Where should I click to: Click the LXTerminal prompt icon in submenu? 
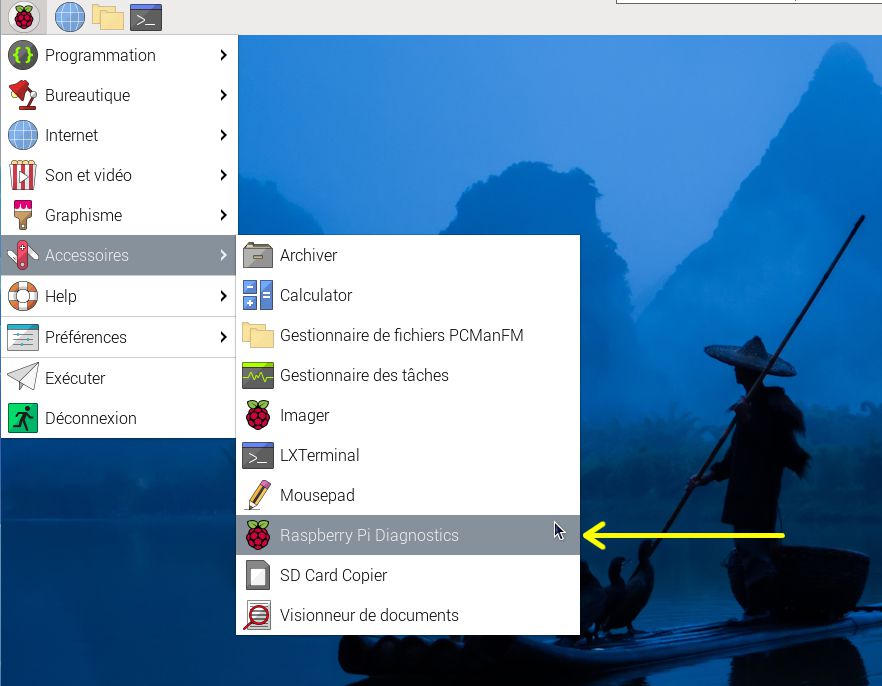258,455
